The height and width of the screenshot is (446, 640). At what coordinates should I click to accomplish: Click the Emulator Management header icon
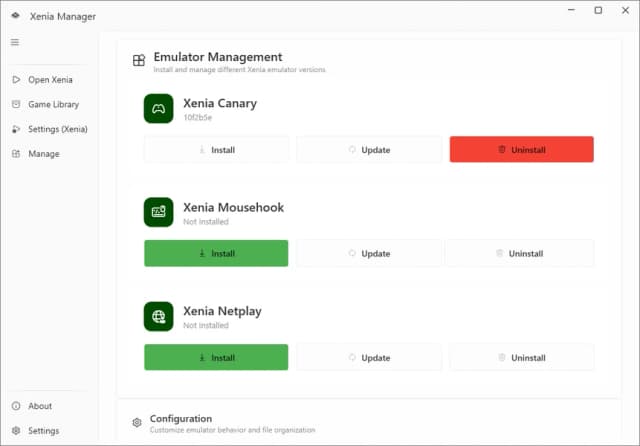tap(139, 60)
